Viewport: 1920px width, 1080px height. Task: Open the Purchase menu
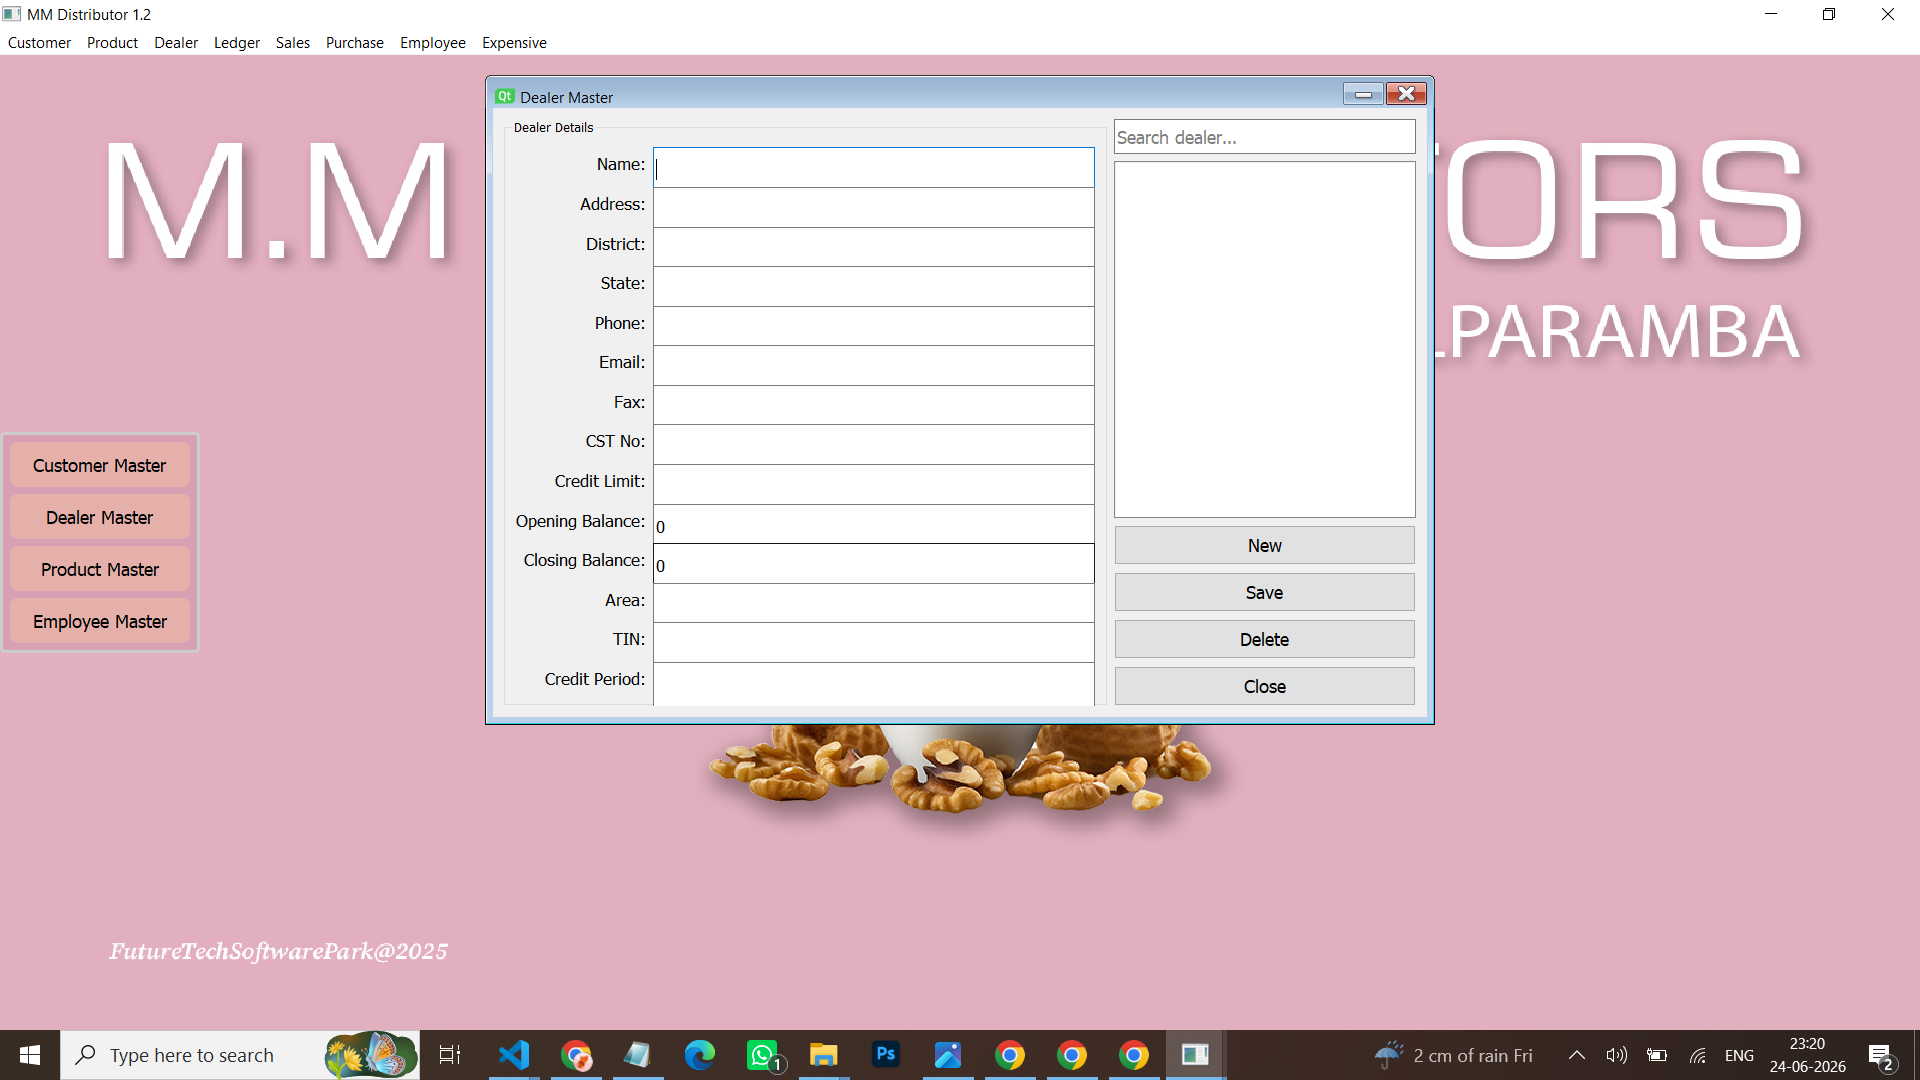[x=355, y=43]
